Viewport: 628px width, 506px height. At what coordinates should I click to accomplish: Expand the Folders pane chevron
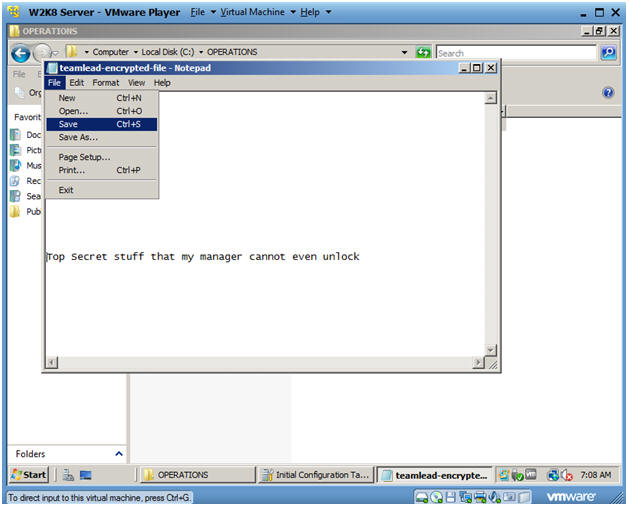tap(119, 454)
